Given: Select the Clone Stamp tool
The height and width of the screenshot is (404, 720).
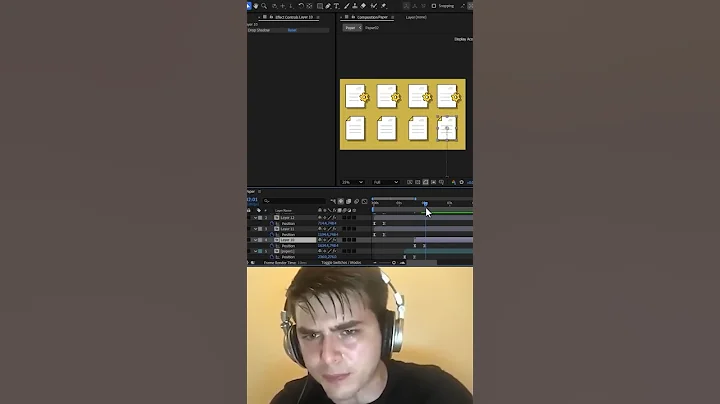Looking at the screenshot, I should [x=354, y=6].
